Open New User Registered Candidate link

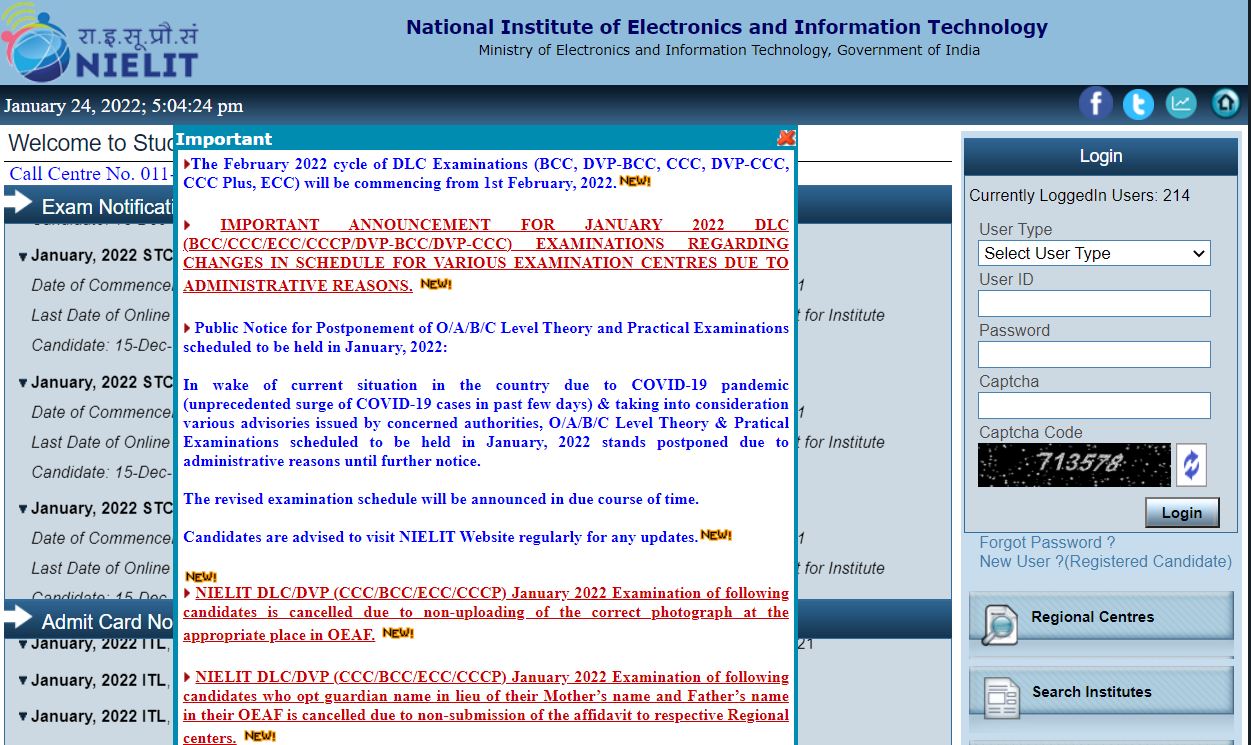coord(1105,561)
